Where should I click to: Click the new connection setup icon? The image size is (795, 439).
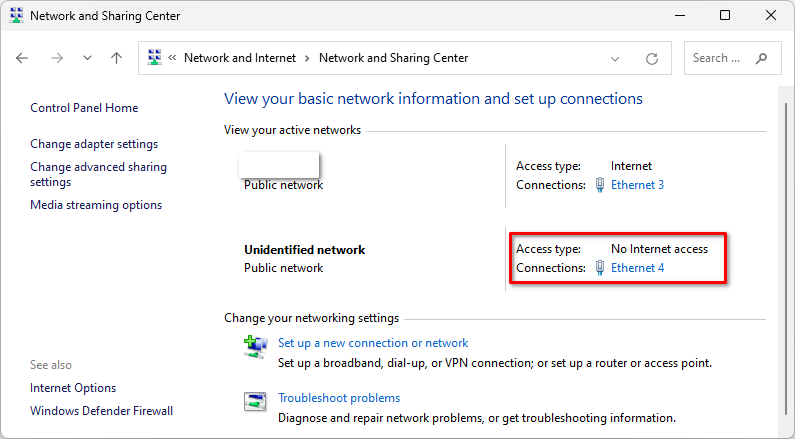[x=256, y=347]
